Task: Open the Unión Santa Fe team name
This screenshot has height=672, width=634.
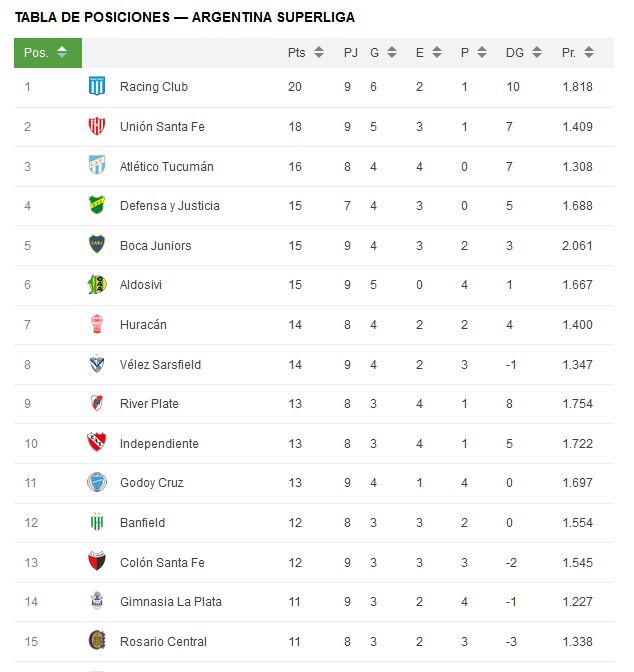Action: tap(162, 127)
